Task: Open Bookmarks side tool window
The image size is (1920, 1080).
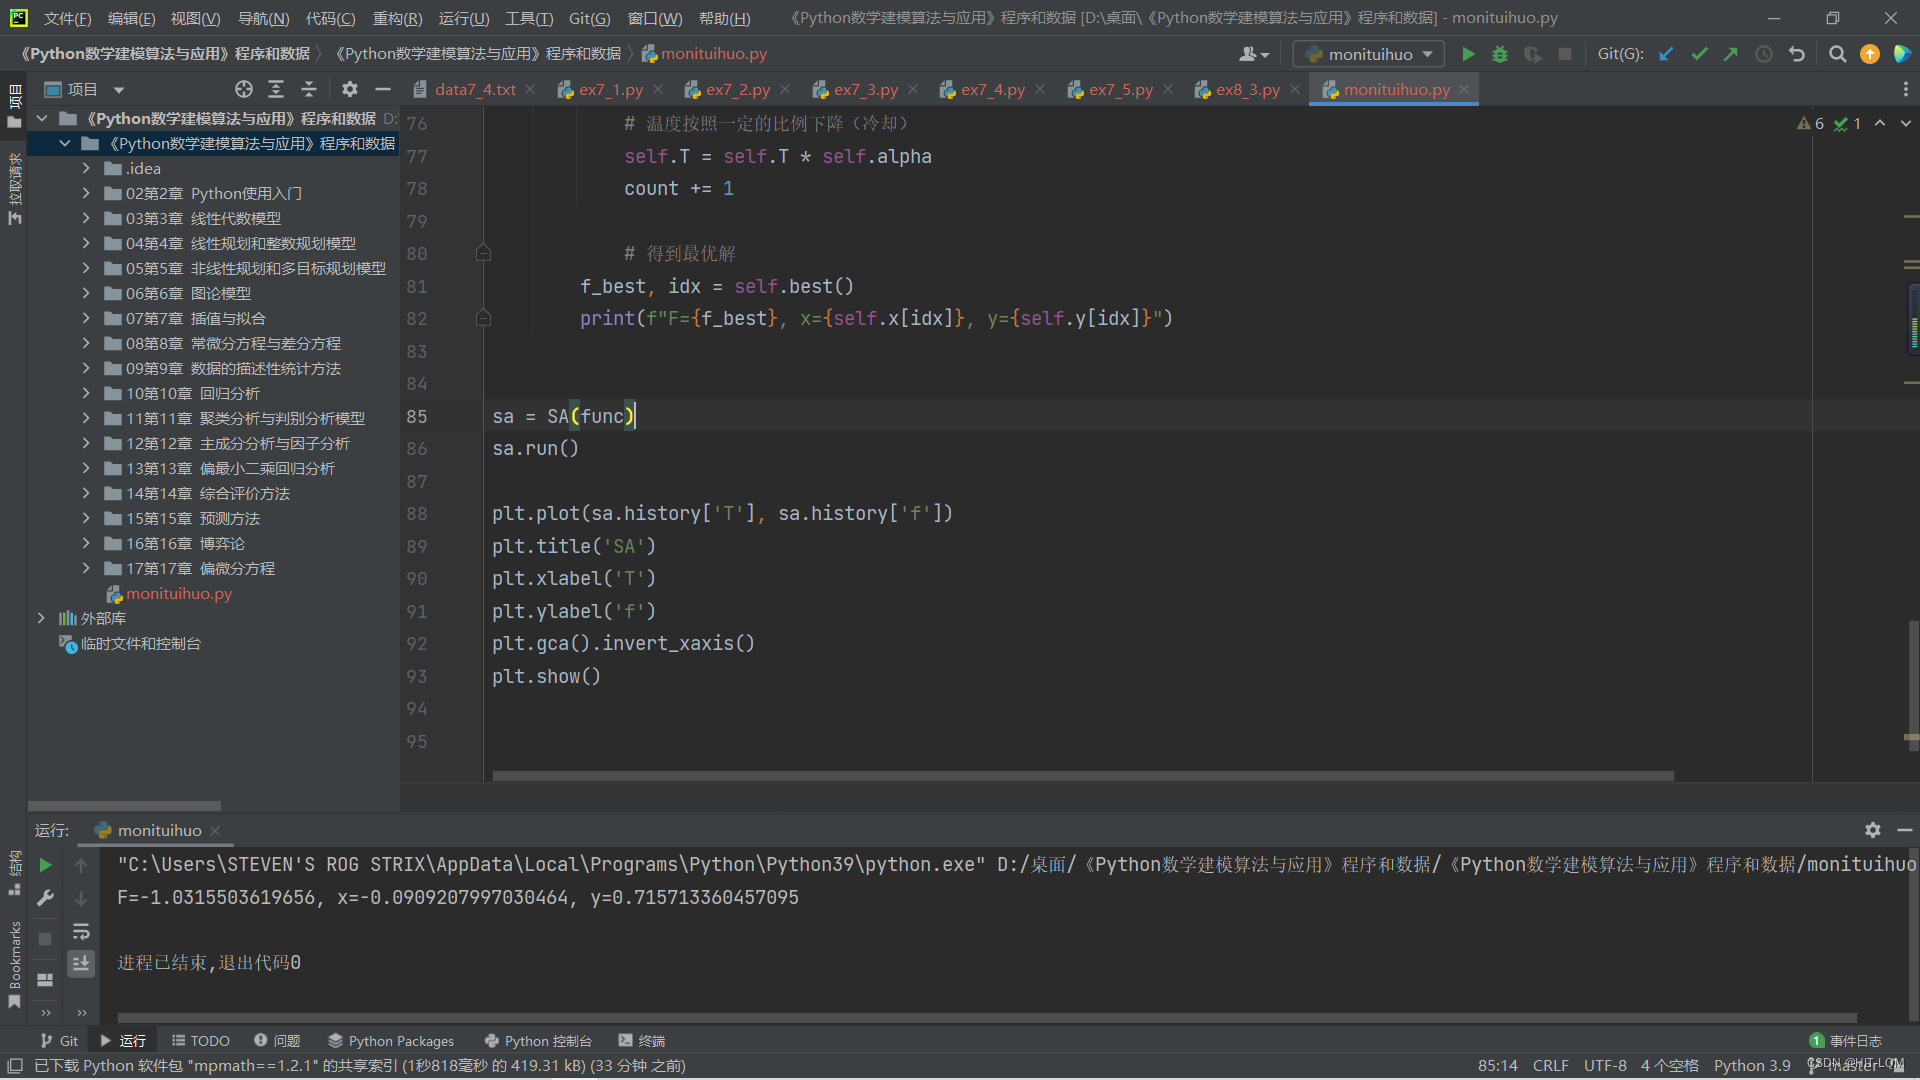Action: click(14, 965)
